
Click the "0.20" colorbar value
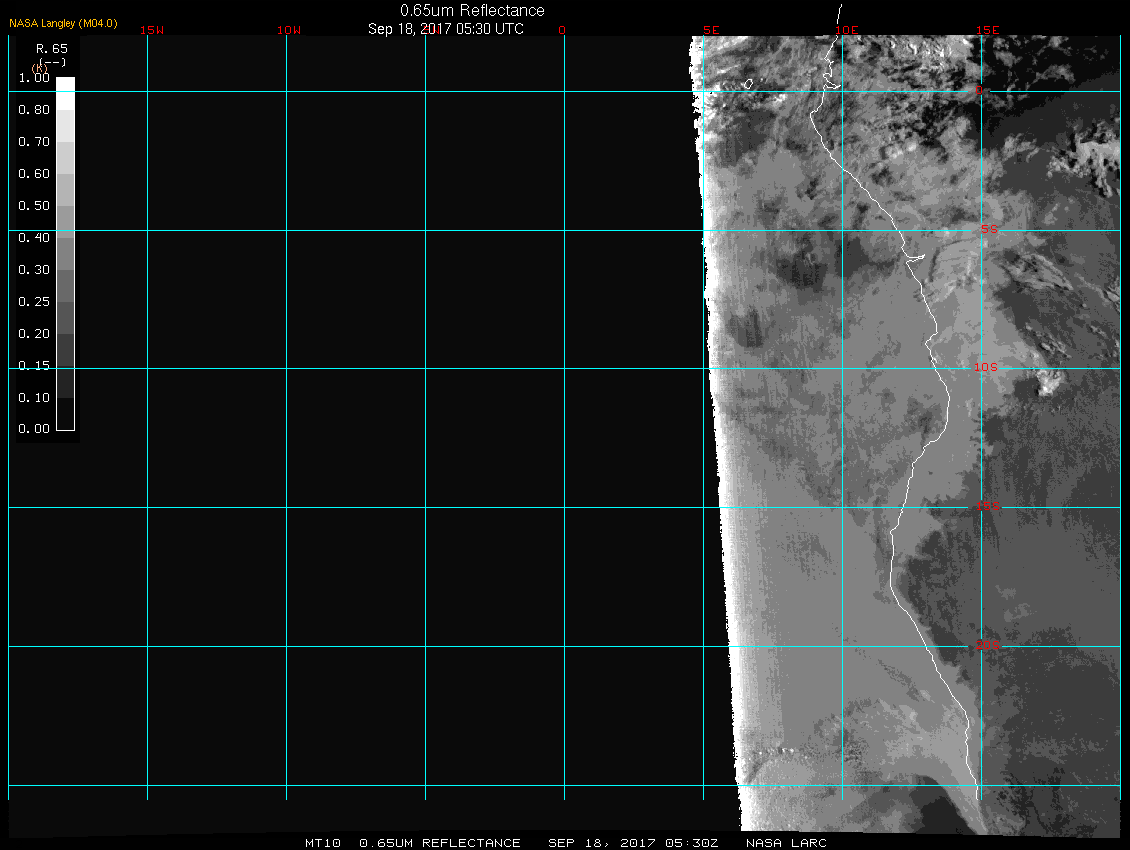[x=34, y=334]
